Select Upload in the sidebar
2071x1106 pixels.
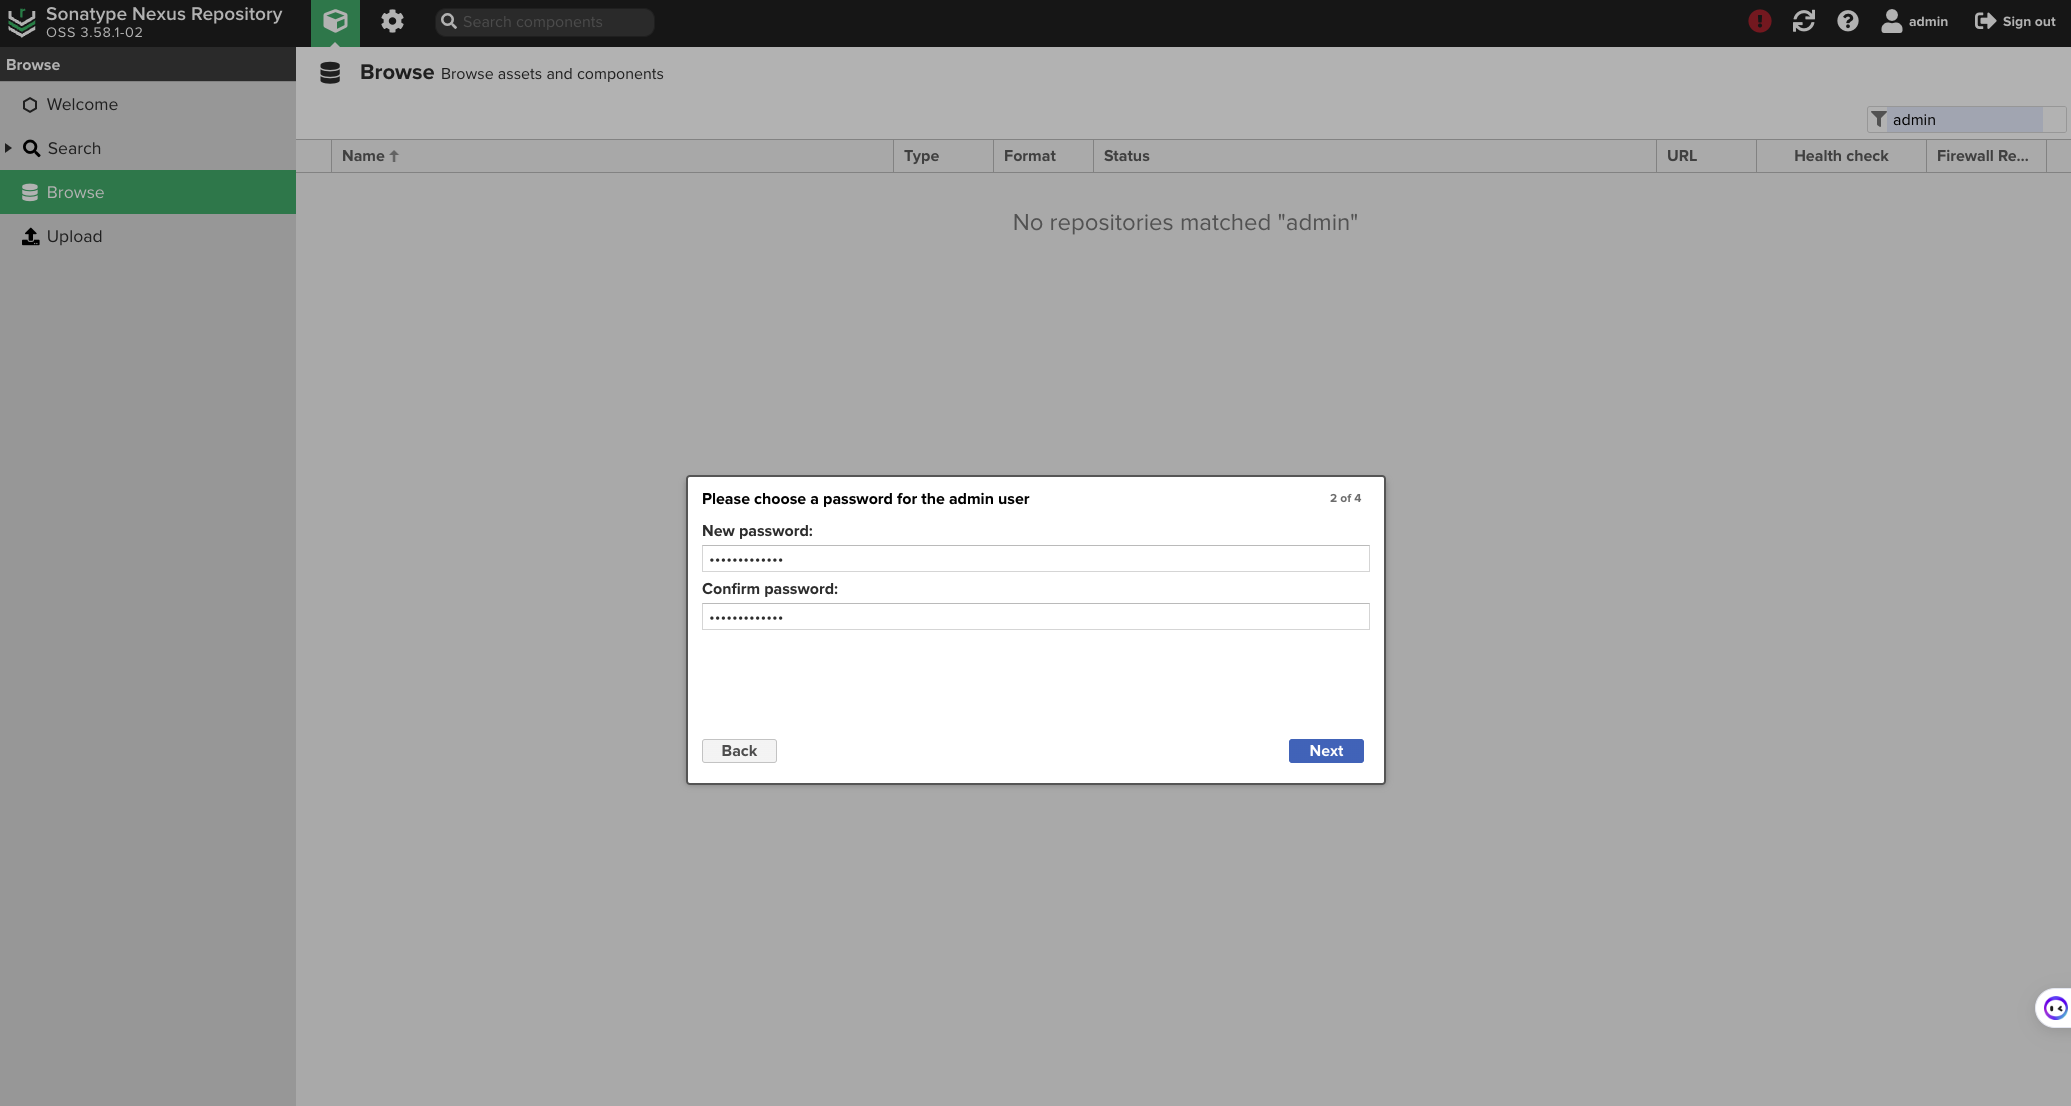tap(74, 237)
